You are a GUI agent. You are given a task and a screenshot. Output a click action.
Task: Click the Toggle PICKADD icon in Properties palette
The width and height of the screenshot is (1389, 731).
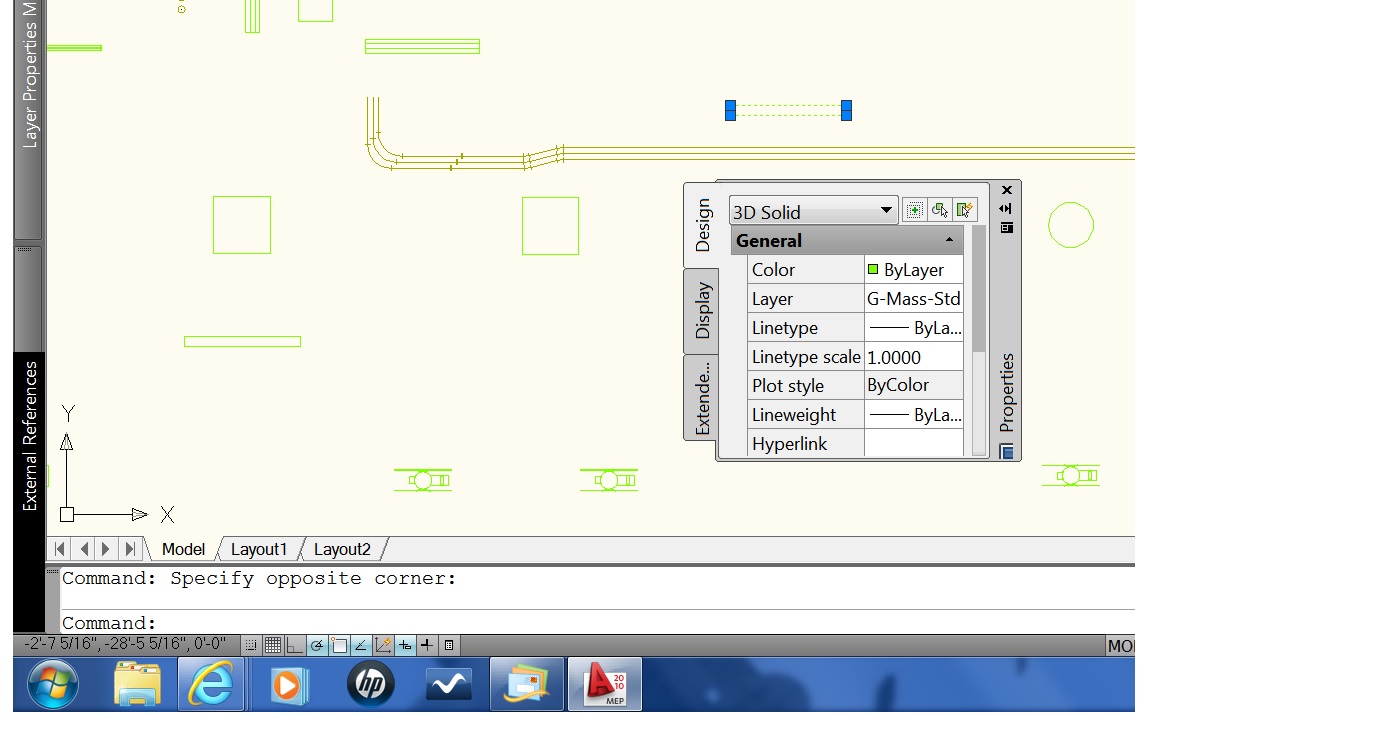pos(914,210)
